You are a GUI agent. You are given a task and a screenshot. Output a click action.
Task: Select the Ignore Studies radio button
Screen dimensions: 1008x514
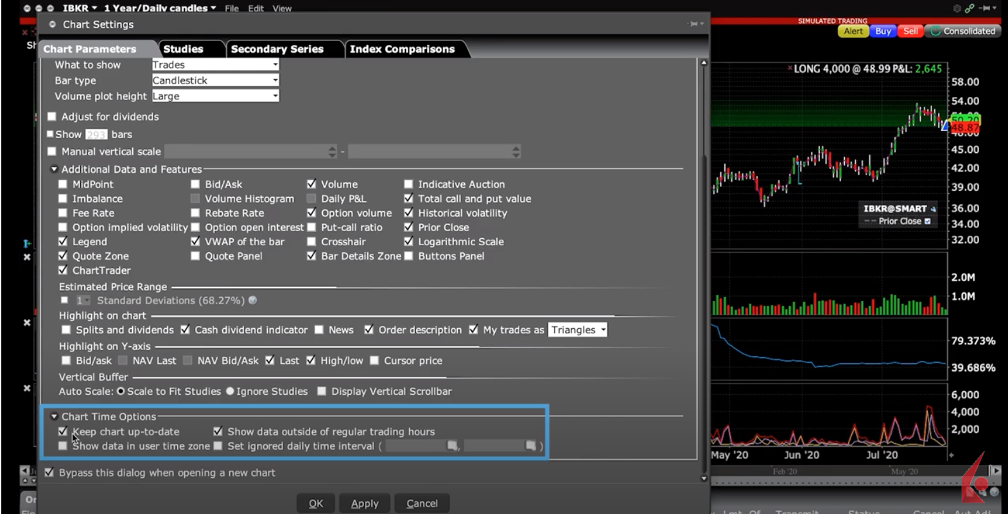[230, 391]
